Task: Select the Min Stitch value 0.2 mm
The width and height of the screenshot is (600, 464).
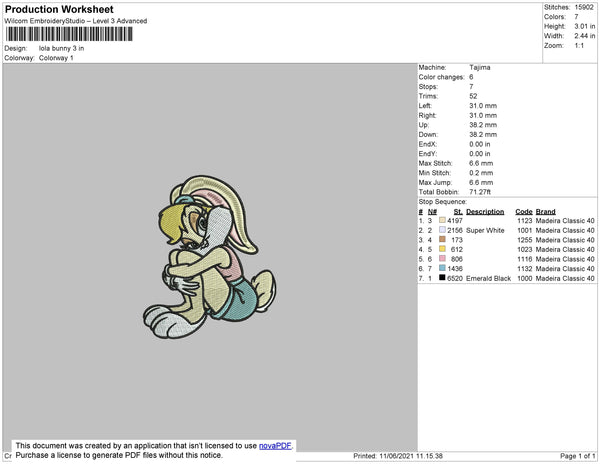Action: pos(481,173)
